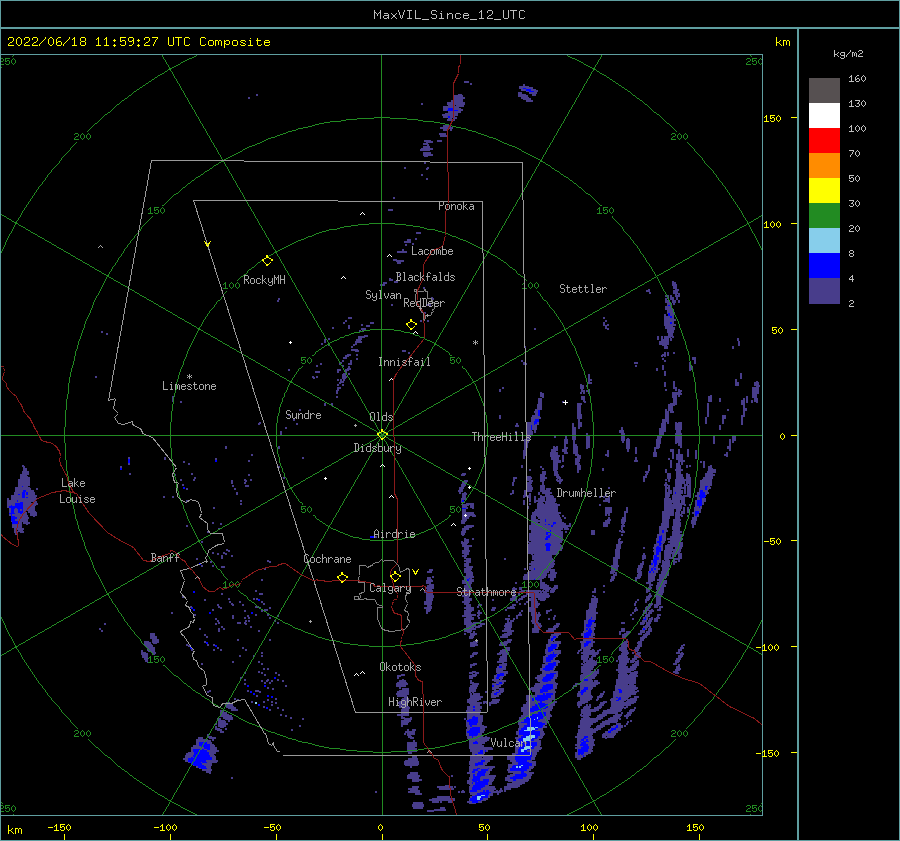Viewport: 900px width, 841px height.
Task: Click the asterisk marker east of Innisfail
Action: [475, 343]
